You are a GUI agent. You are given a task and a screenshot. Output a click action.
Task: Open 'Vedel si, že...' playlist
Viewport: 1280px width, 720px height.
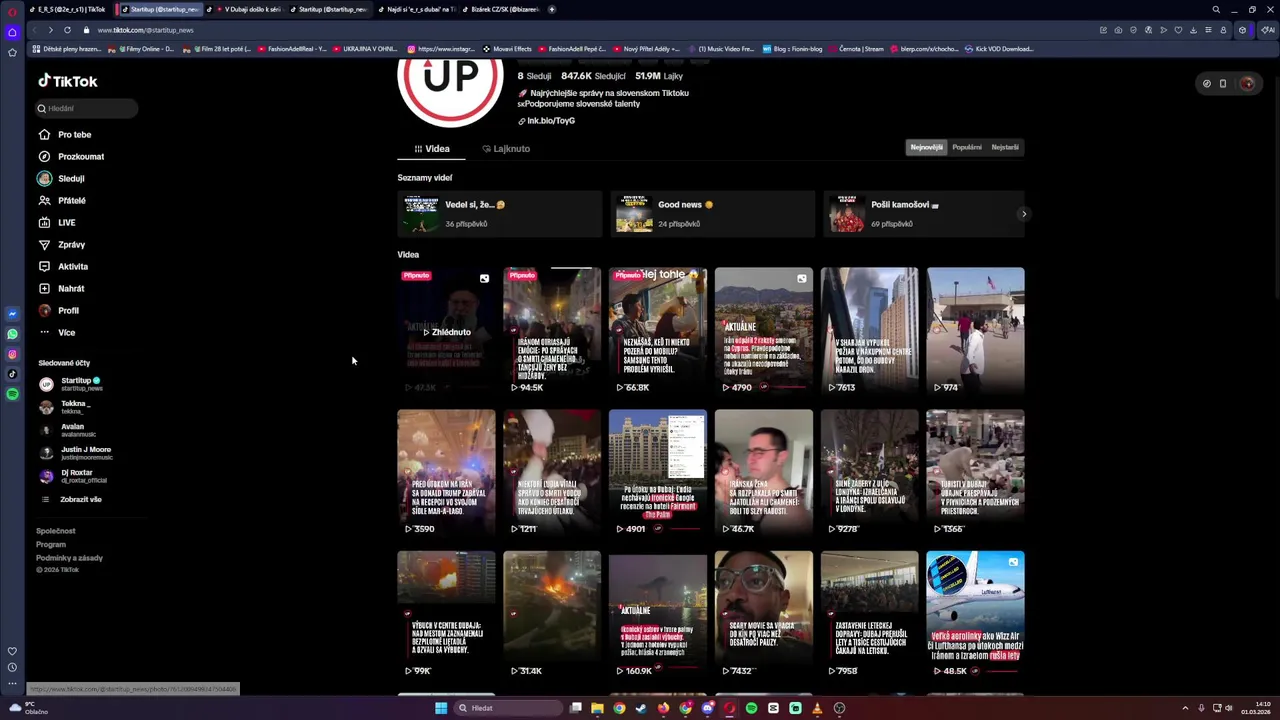tap(500, 214)
